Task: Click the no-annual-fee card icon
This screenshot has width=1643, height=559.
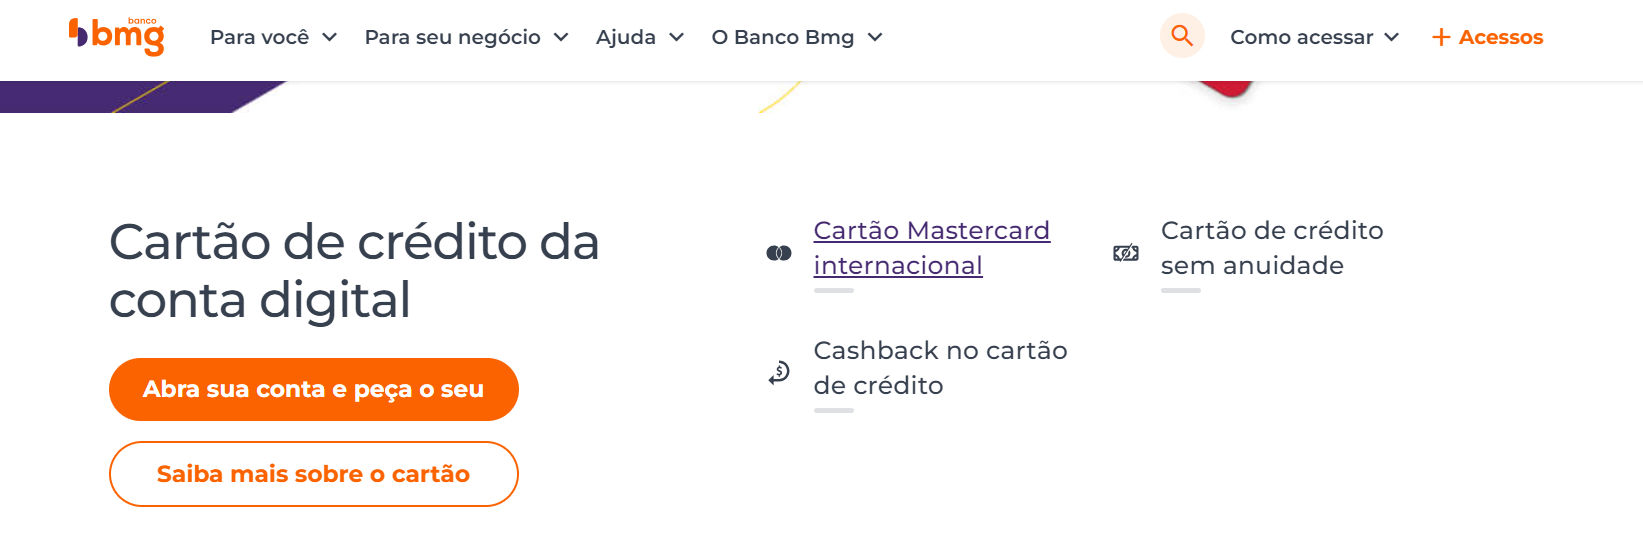Action: pos(1126,253)
